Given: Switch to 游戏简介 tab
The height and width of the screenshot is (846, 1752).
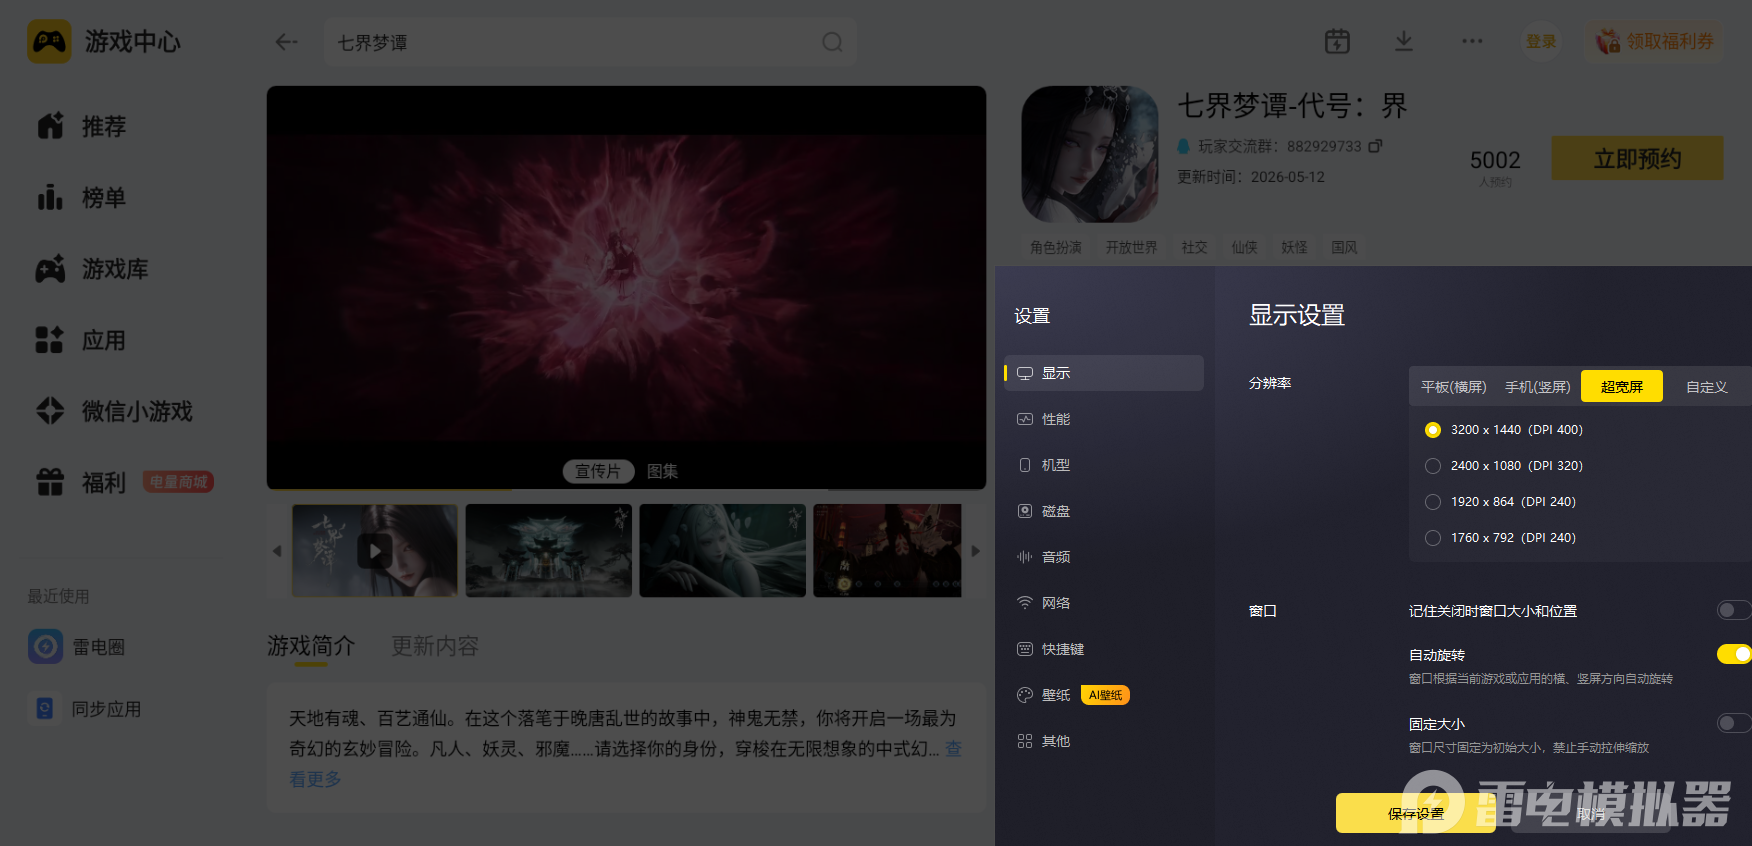Looking at the screenshot, I should pos(311,646).
